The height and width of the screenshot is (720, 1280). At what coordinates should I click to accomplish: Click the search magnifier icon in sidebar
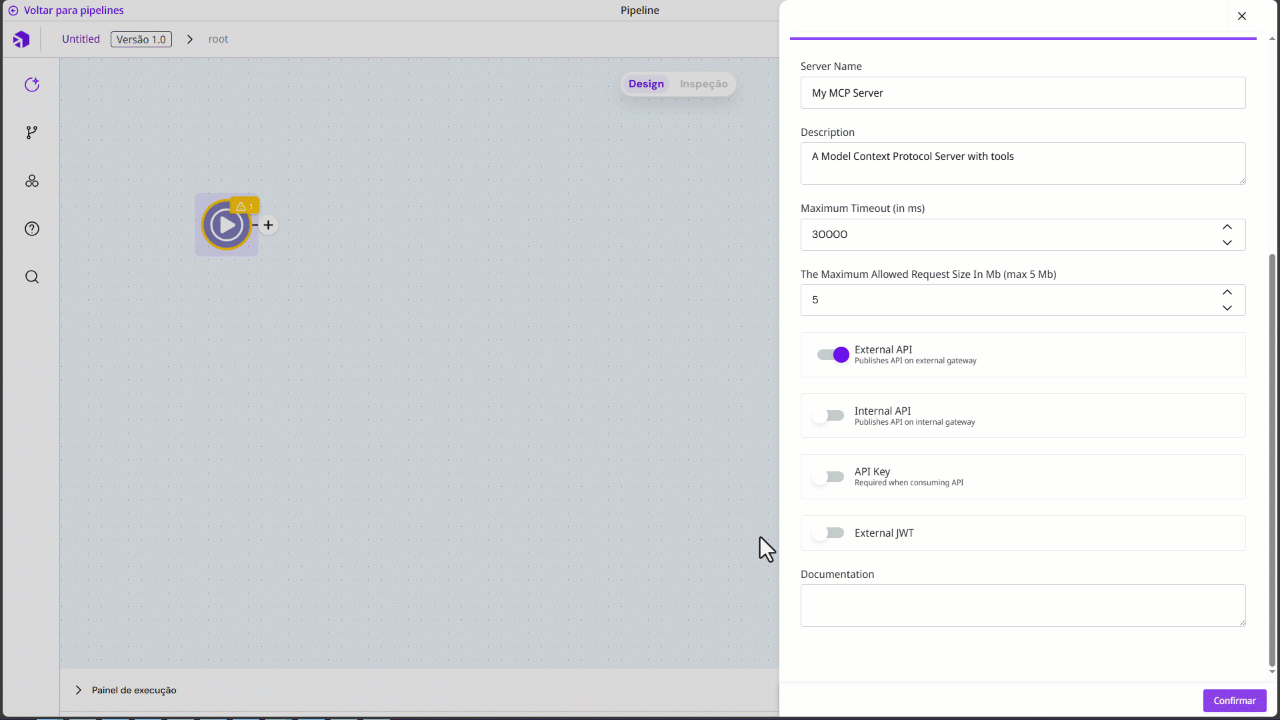[32, 277]
